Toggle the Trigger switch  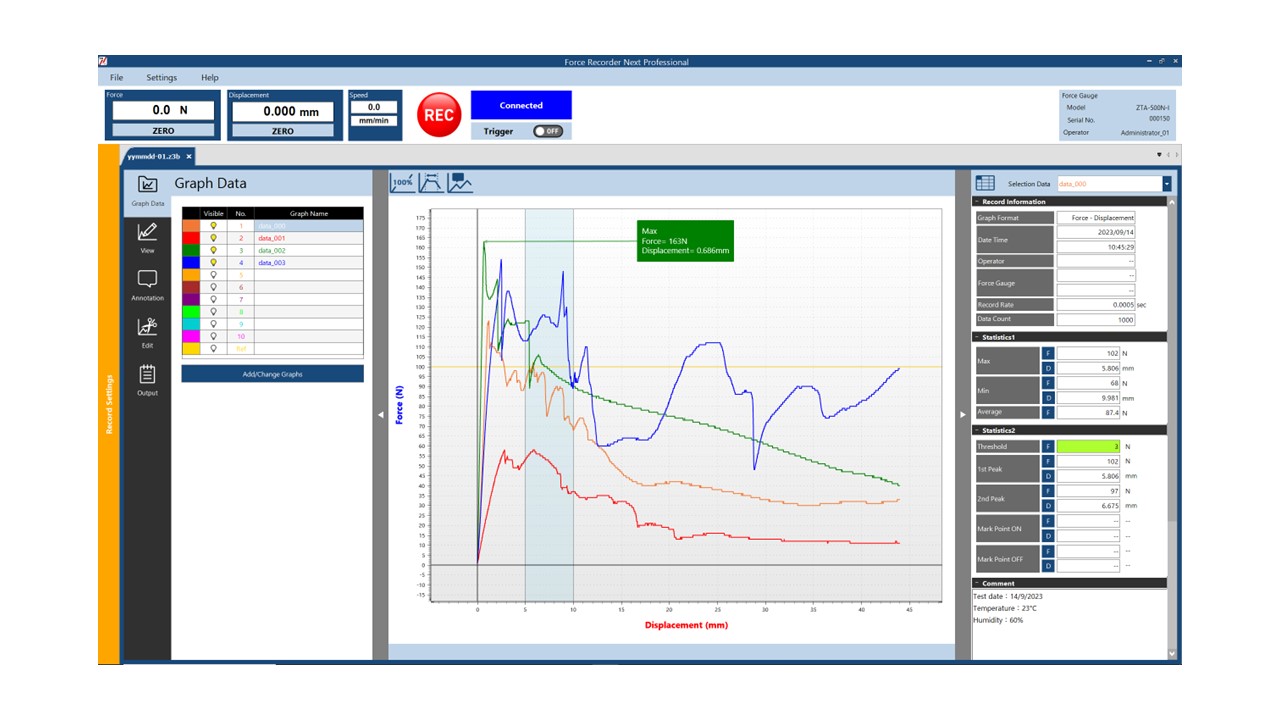[547, 131]
